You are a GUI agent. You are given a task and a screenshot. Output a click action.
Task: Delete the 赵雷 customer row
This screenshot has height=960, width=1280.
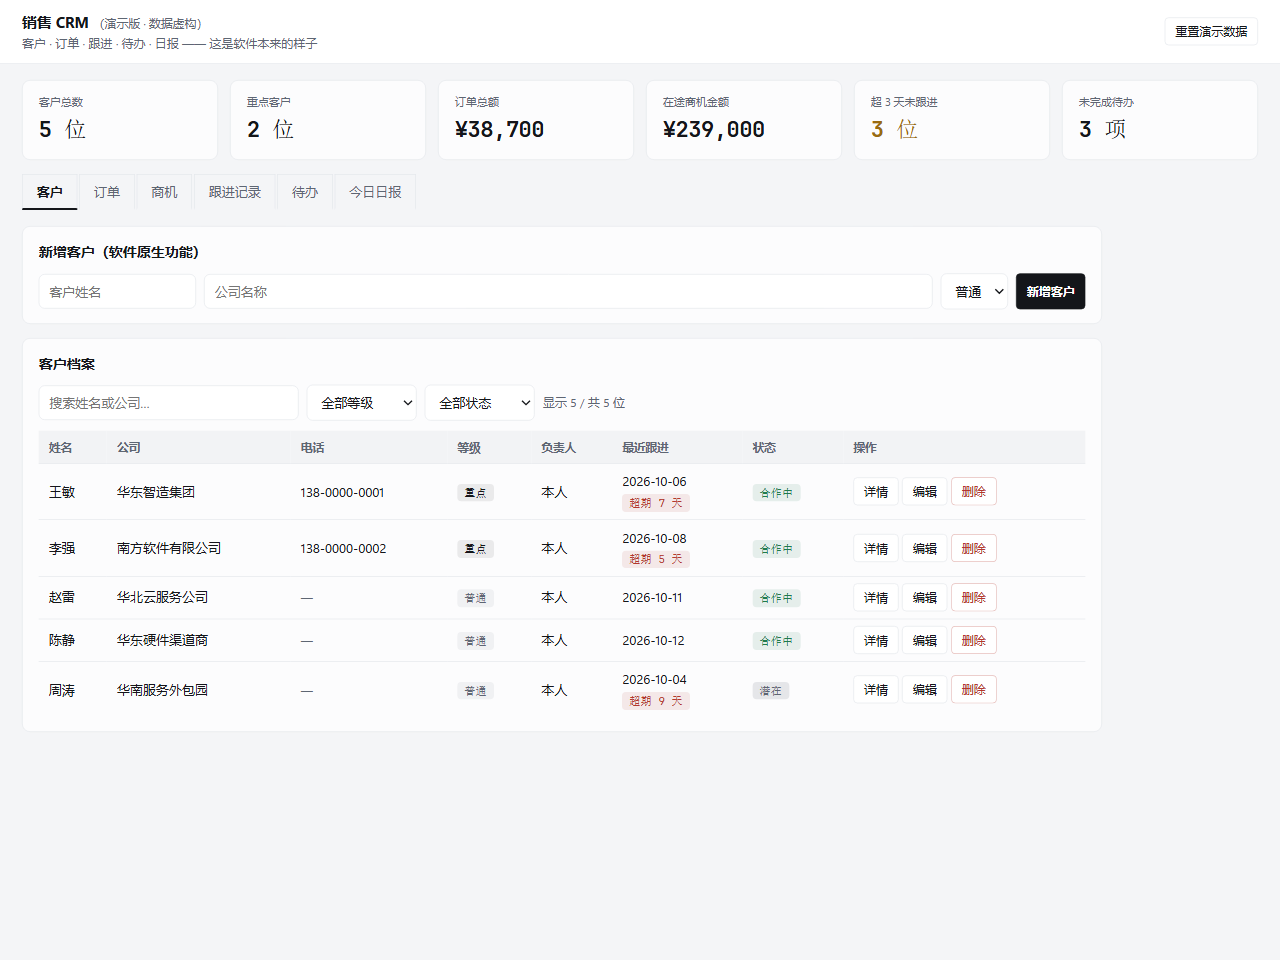click(974, 598)
